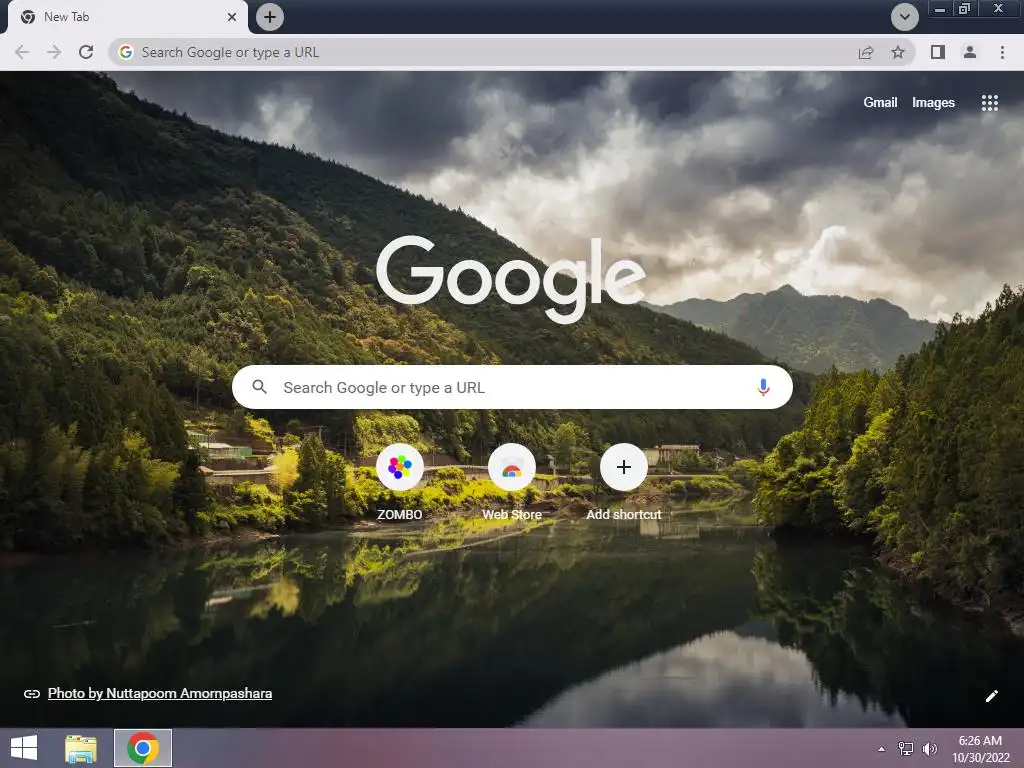This screenshot has width=1024, height=768.
Task: Reload the current page
Action: [x=86, y=52]
